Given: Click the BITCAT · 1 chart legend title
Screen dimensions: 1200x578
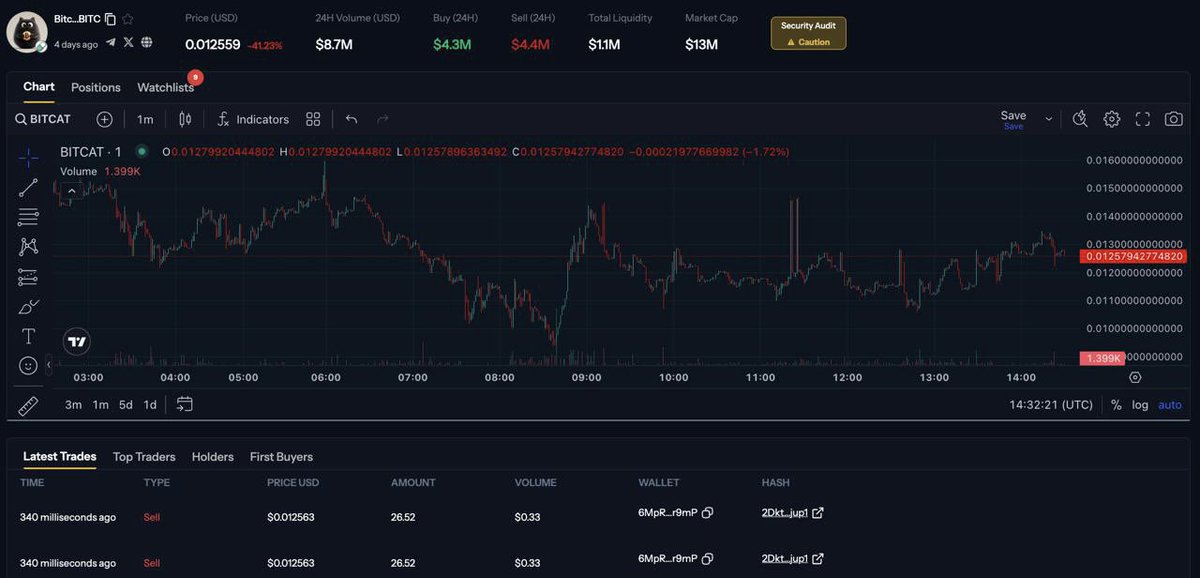Looking at the screenshot, I should pos(91,152).
